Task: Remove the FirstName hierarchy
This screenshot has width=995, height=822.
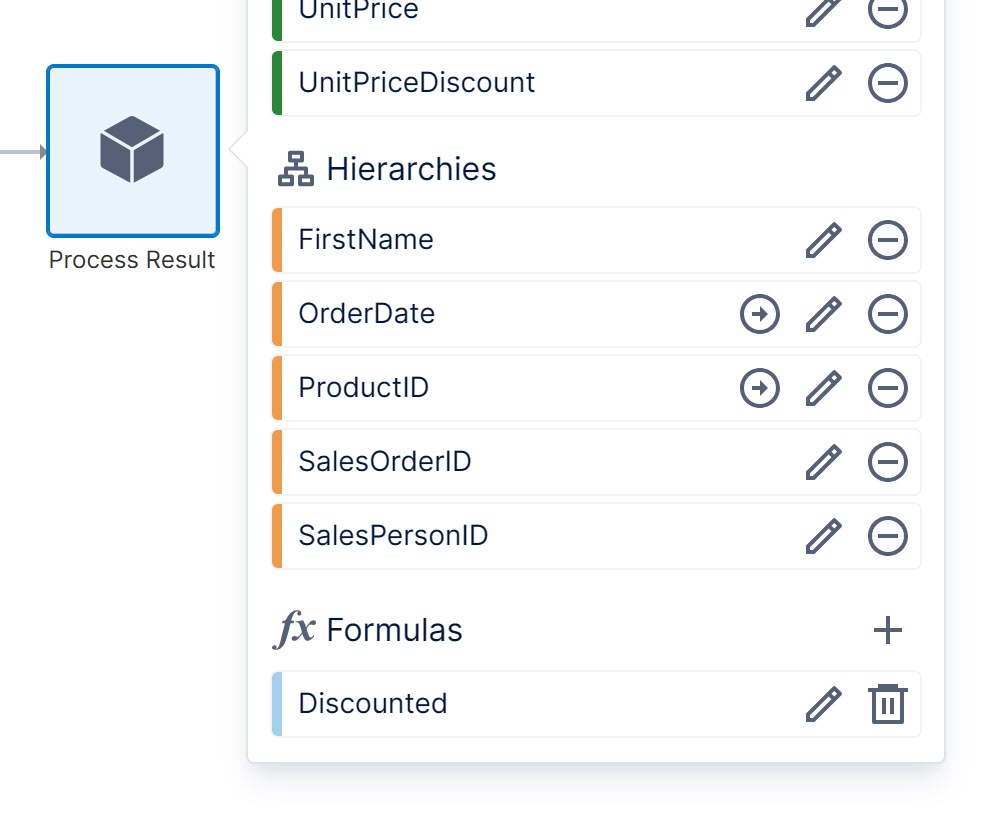Action: coord(887,240)
